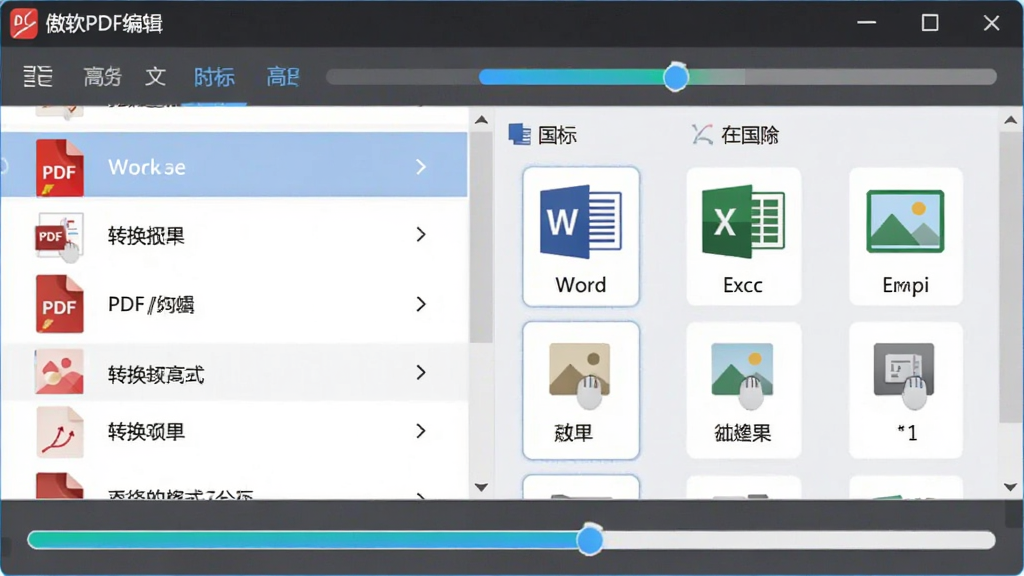
Task: Open the hamburger list menu icon
Action: pyautogui.click(x=38, y=76)
